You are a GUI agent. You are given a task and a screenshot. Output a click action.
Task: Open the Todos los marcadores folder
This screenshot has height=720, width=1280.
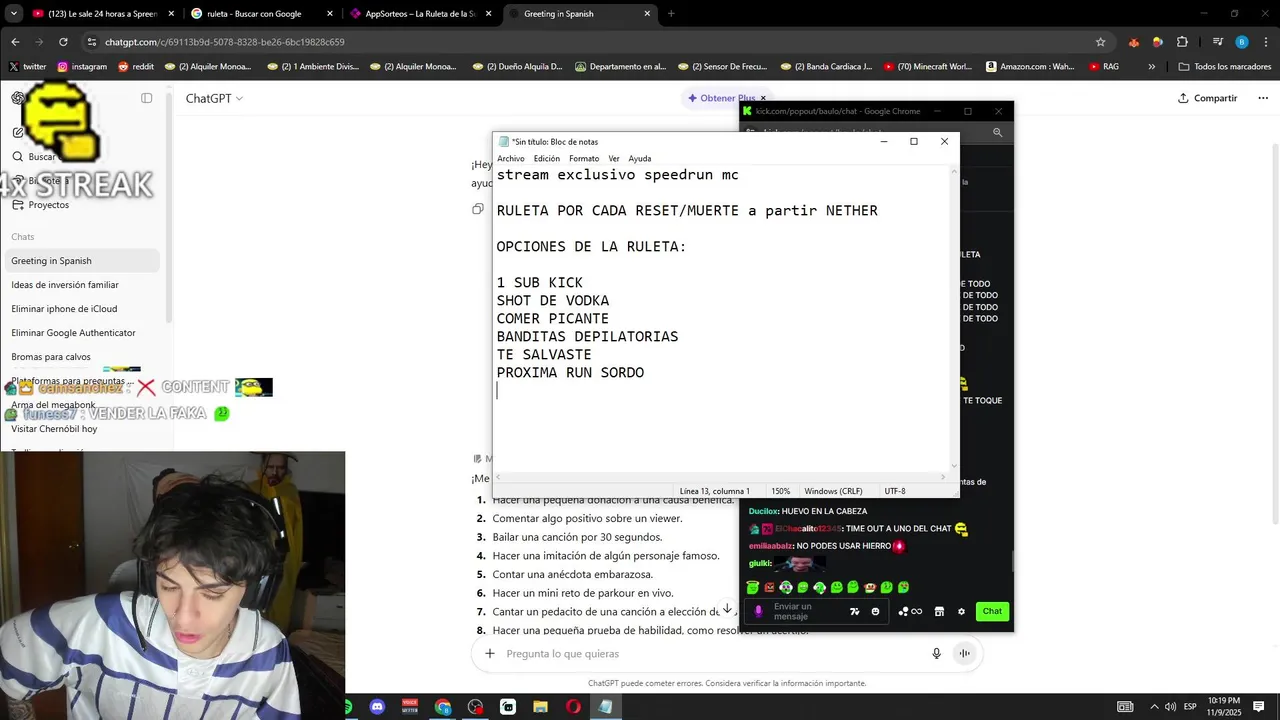[x=1224, y=67]
